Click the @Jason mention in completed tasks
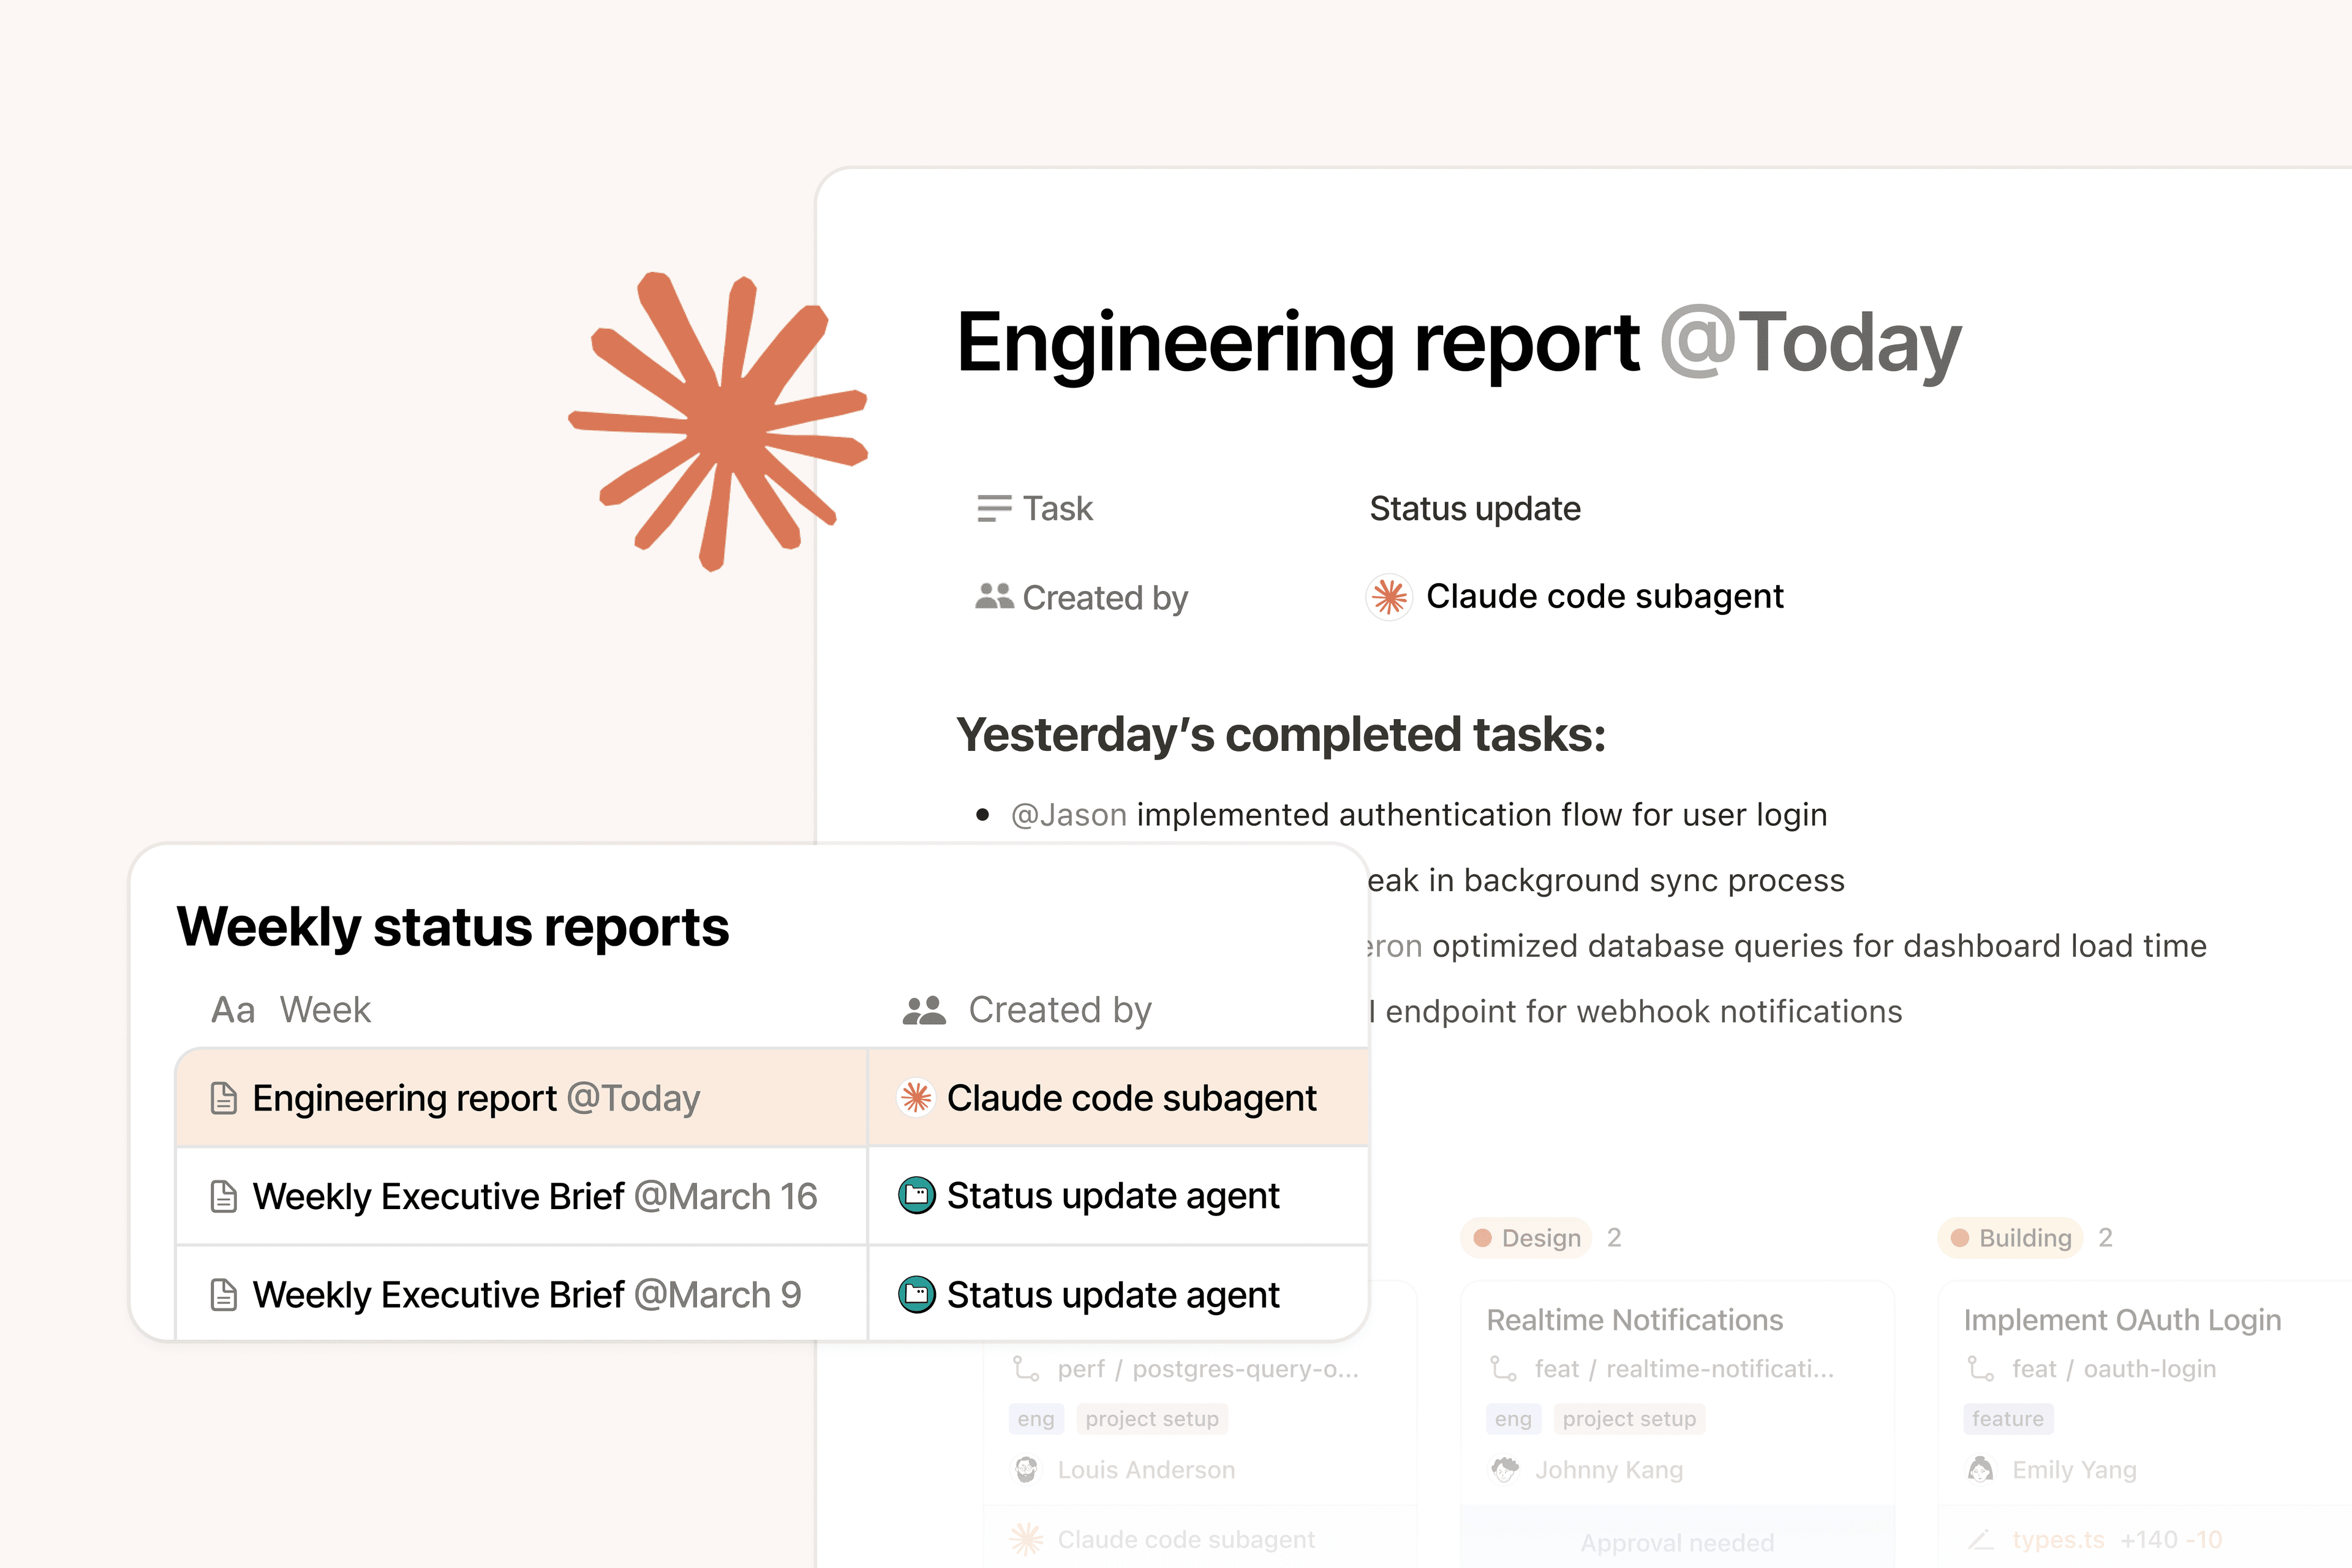Viewport: 2352px width, 1568px height. tap(1068, 815)
